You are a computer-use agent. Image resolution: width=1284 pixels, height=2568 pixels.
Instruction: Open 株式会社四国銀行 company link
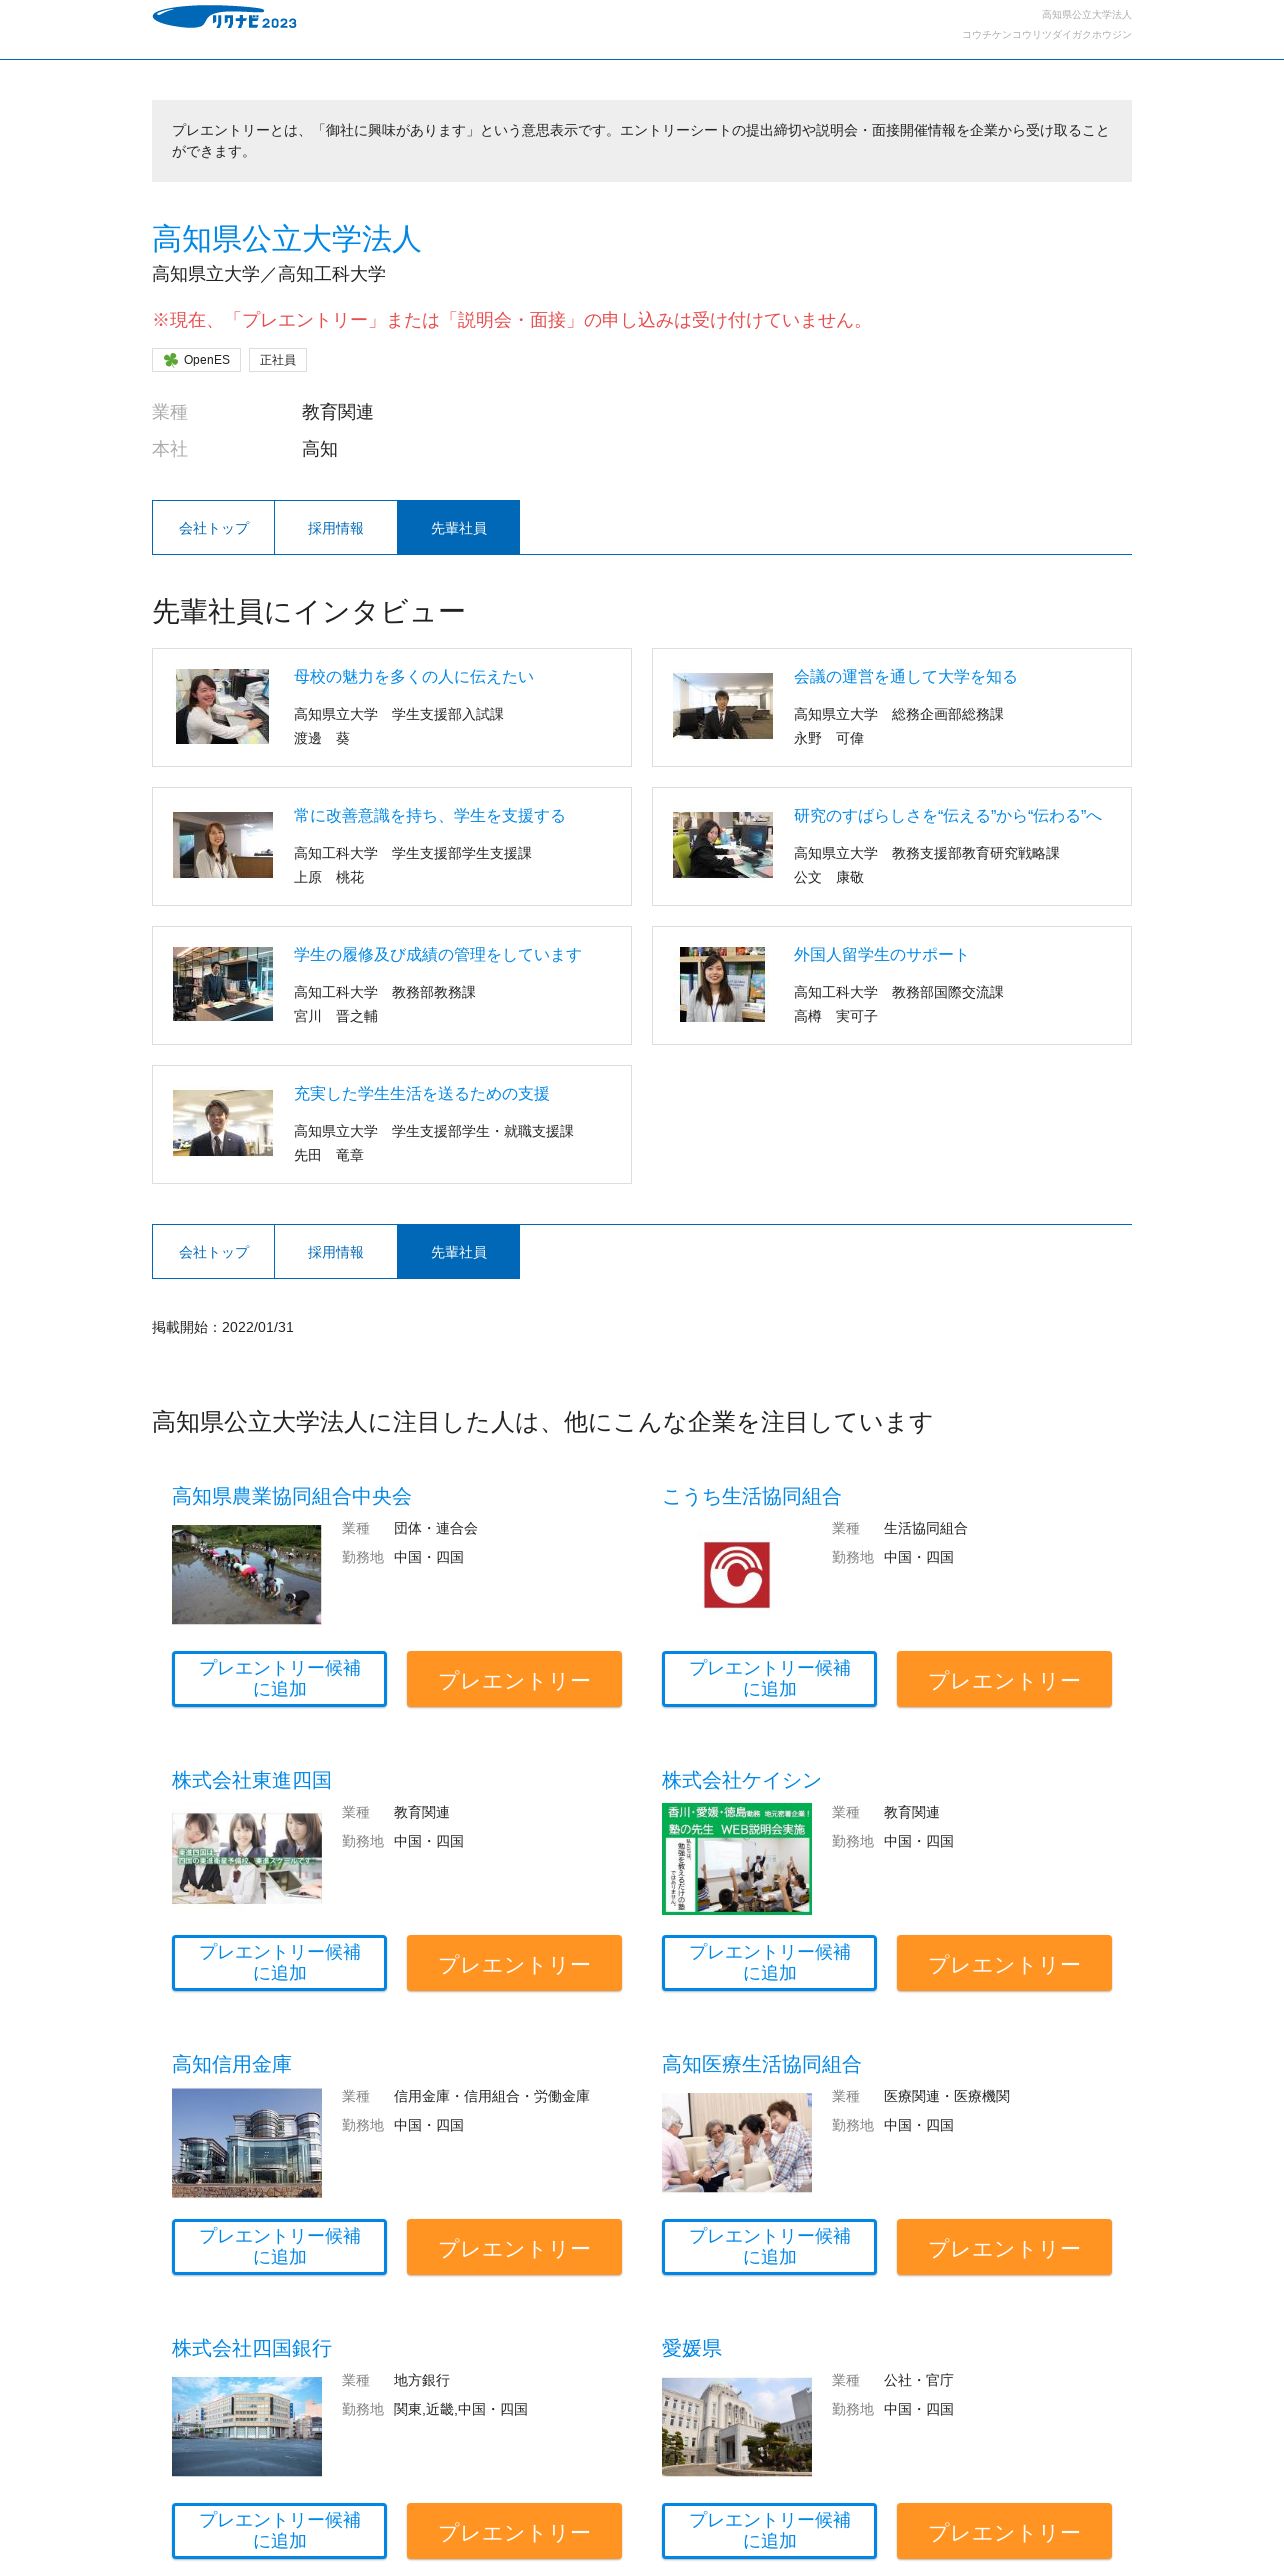252,2348
